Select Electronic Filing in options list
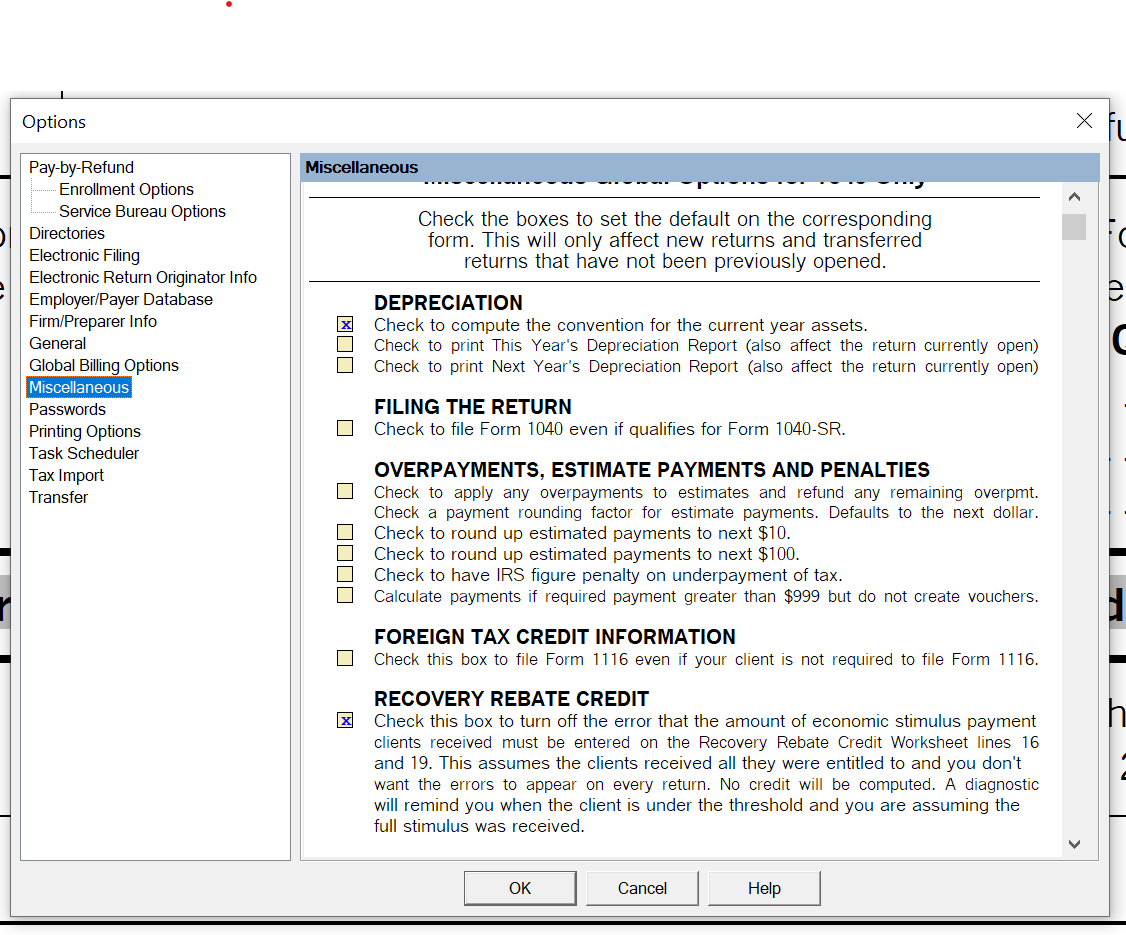 point(84,255)
